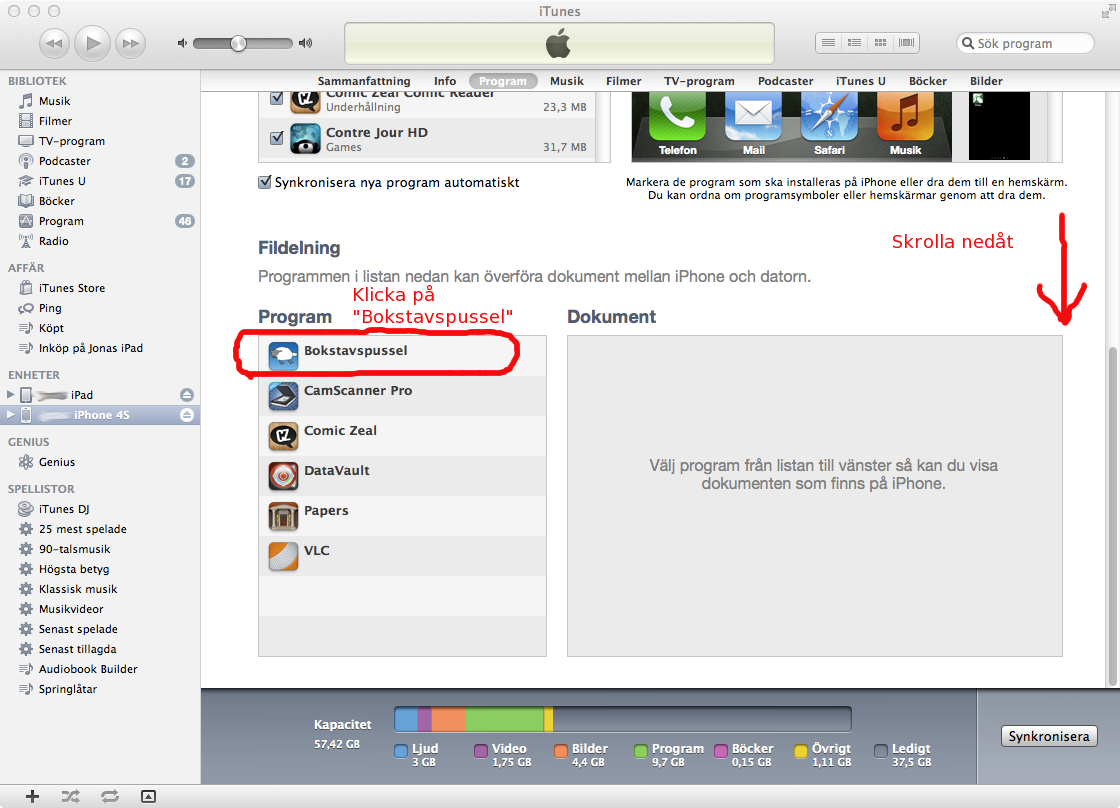Open Genius in the sidebar

point(100,462)
